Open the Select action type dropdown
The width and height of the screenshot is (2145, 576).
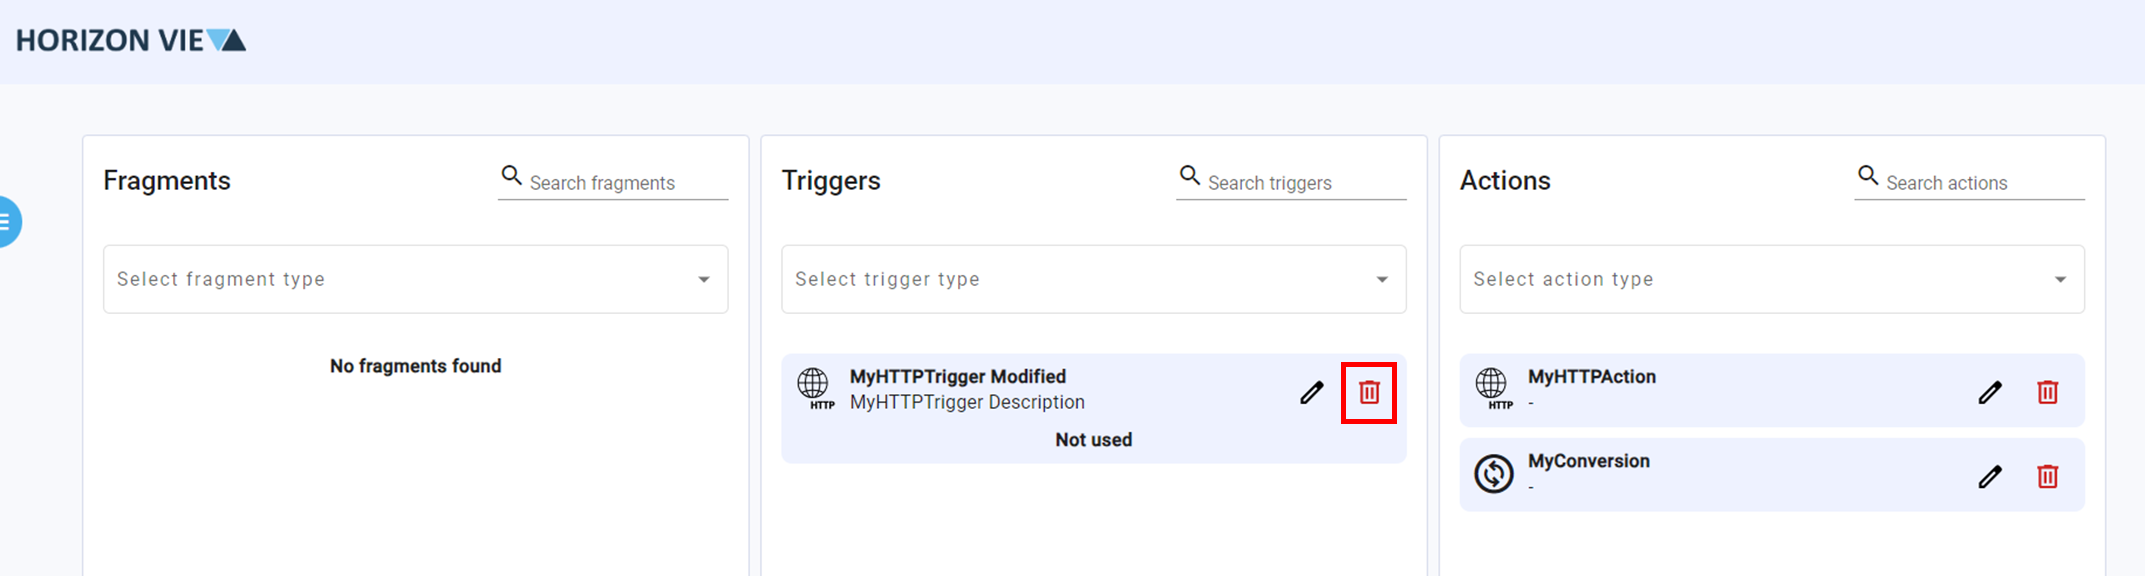[1771, 279]
